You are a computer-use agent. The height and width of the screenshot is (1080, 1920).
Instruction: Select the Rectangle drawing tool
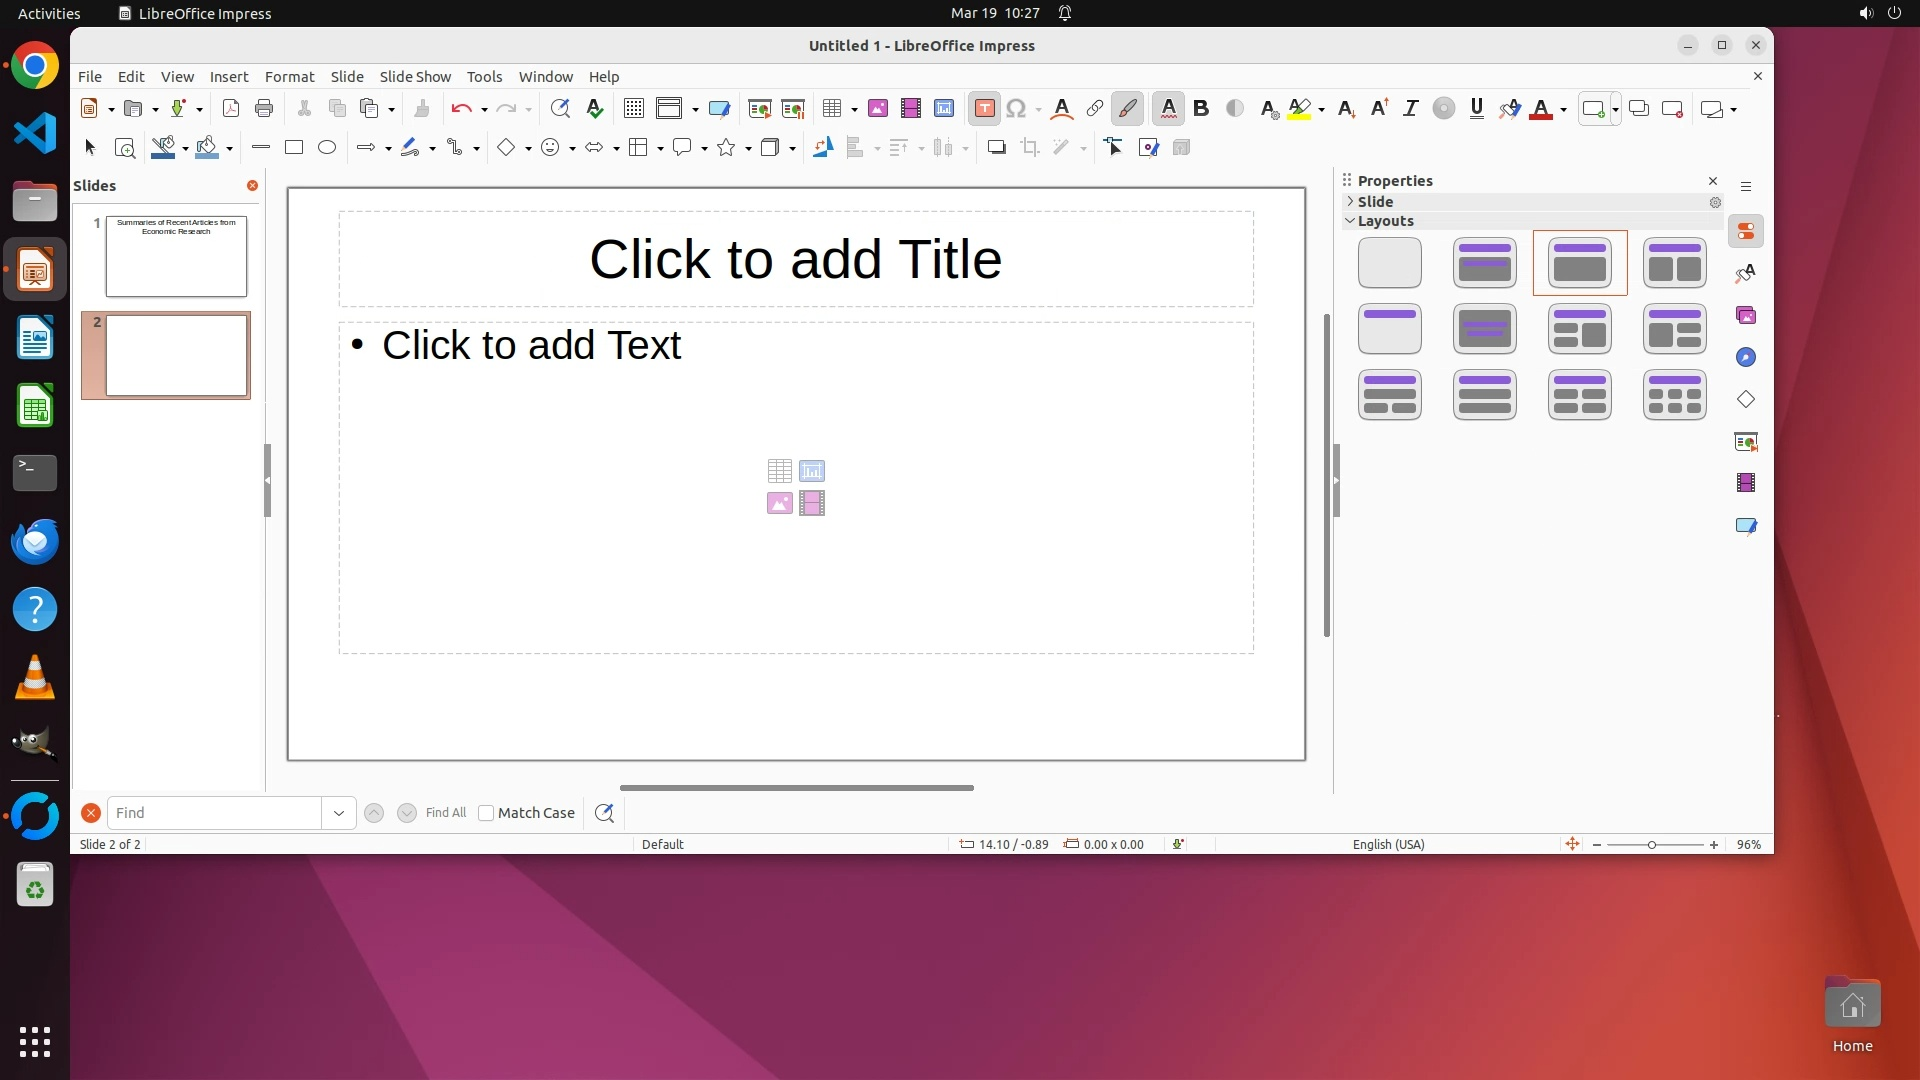[x=293, y=148]
